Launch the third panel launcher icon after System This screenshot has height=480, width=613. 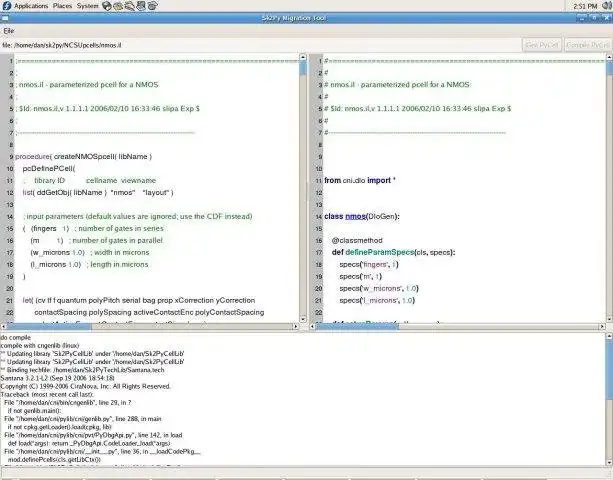[130, 6]
